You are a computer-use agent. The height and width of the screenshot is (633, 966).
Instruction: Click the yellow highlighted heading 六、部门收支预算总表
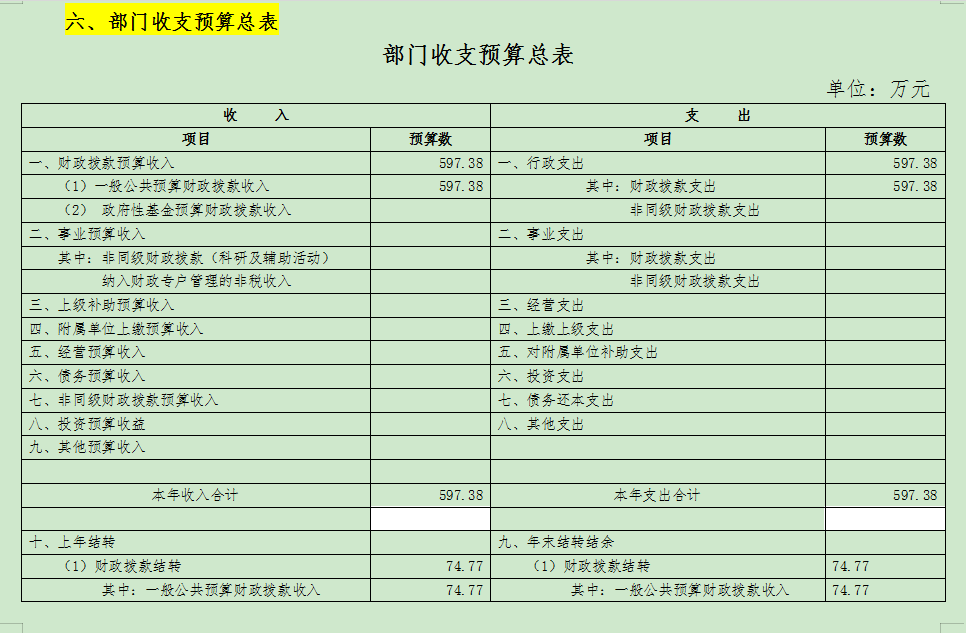pyautogui.click(x=172, y=21)
